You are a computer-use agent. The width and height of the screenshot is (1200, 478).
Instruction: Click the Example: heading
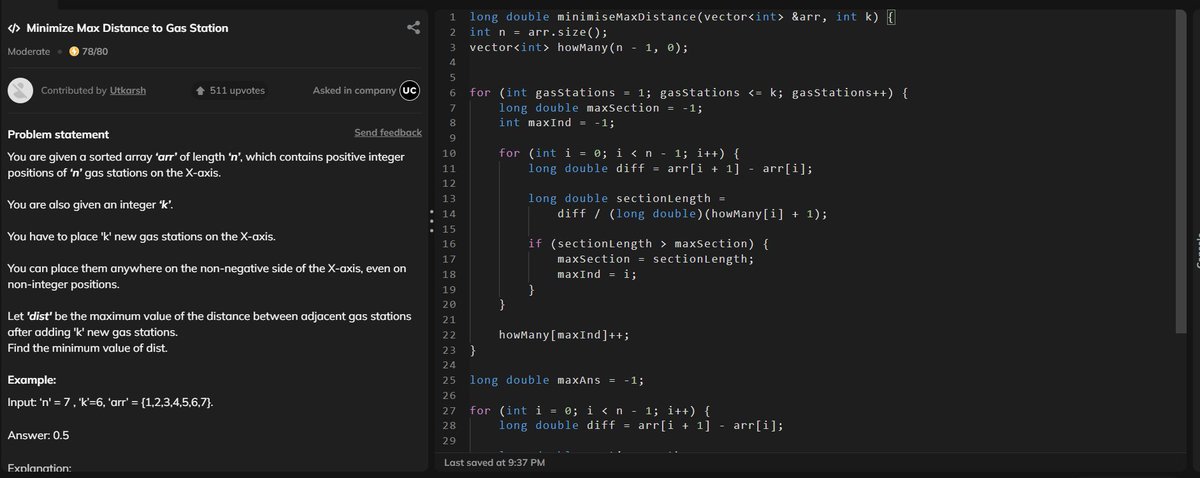[x=32, y=381]
